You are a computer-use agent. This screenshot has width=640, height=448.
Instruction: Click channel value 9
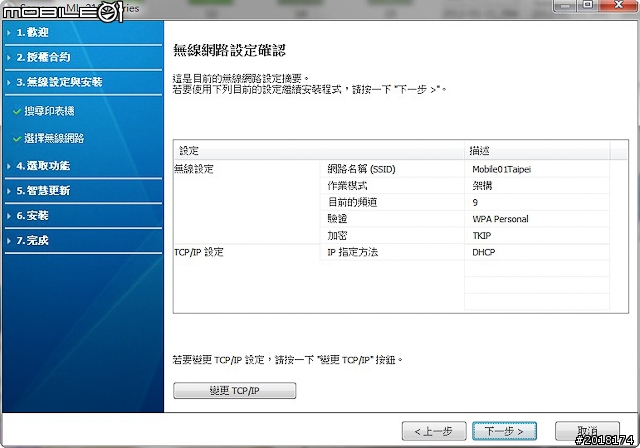(x=475, y=202)
